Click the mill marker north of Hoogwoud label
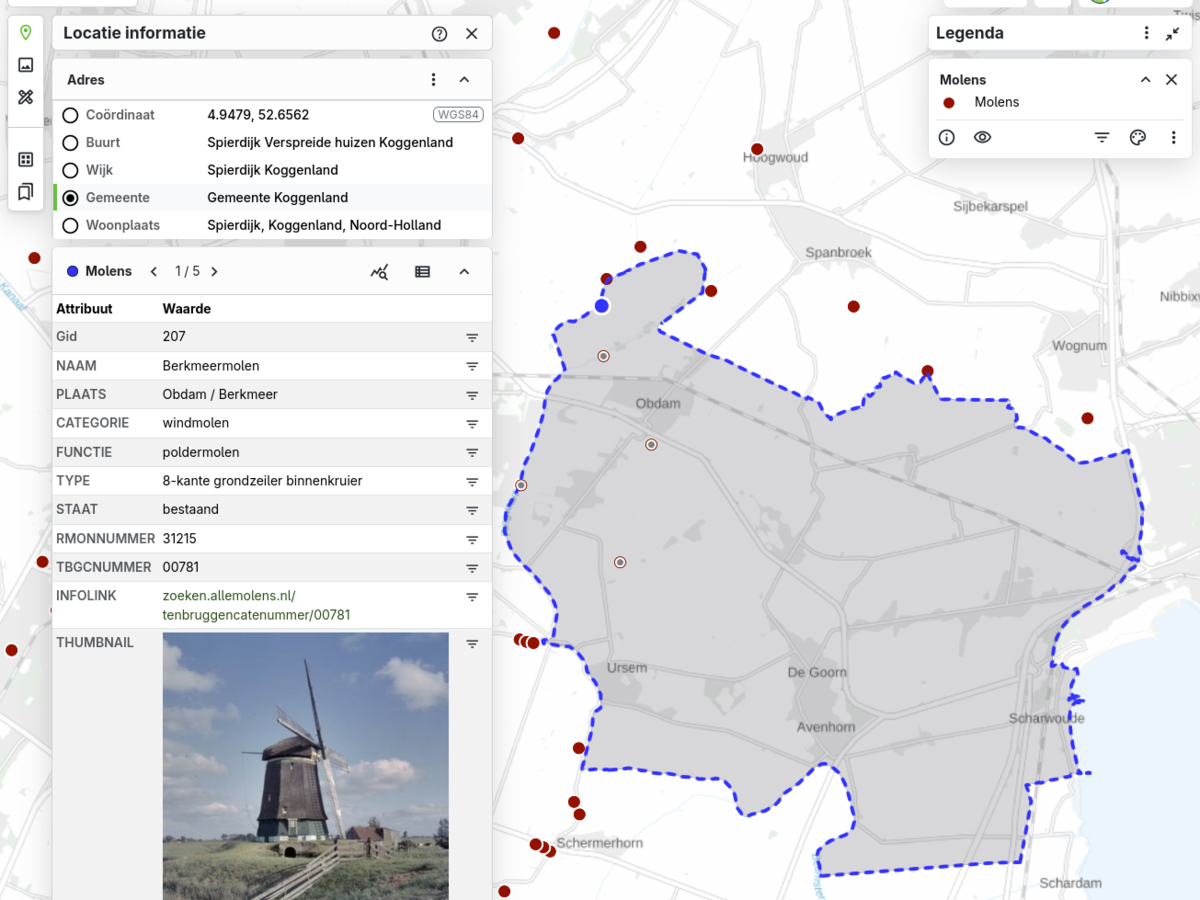This screenshot has height=900, width=1200. [757, 149]
